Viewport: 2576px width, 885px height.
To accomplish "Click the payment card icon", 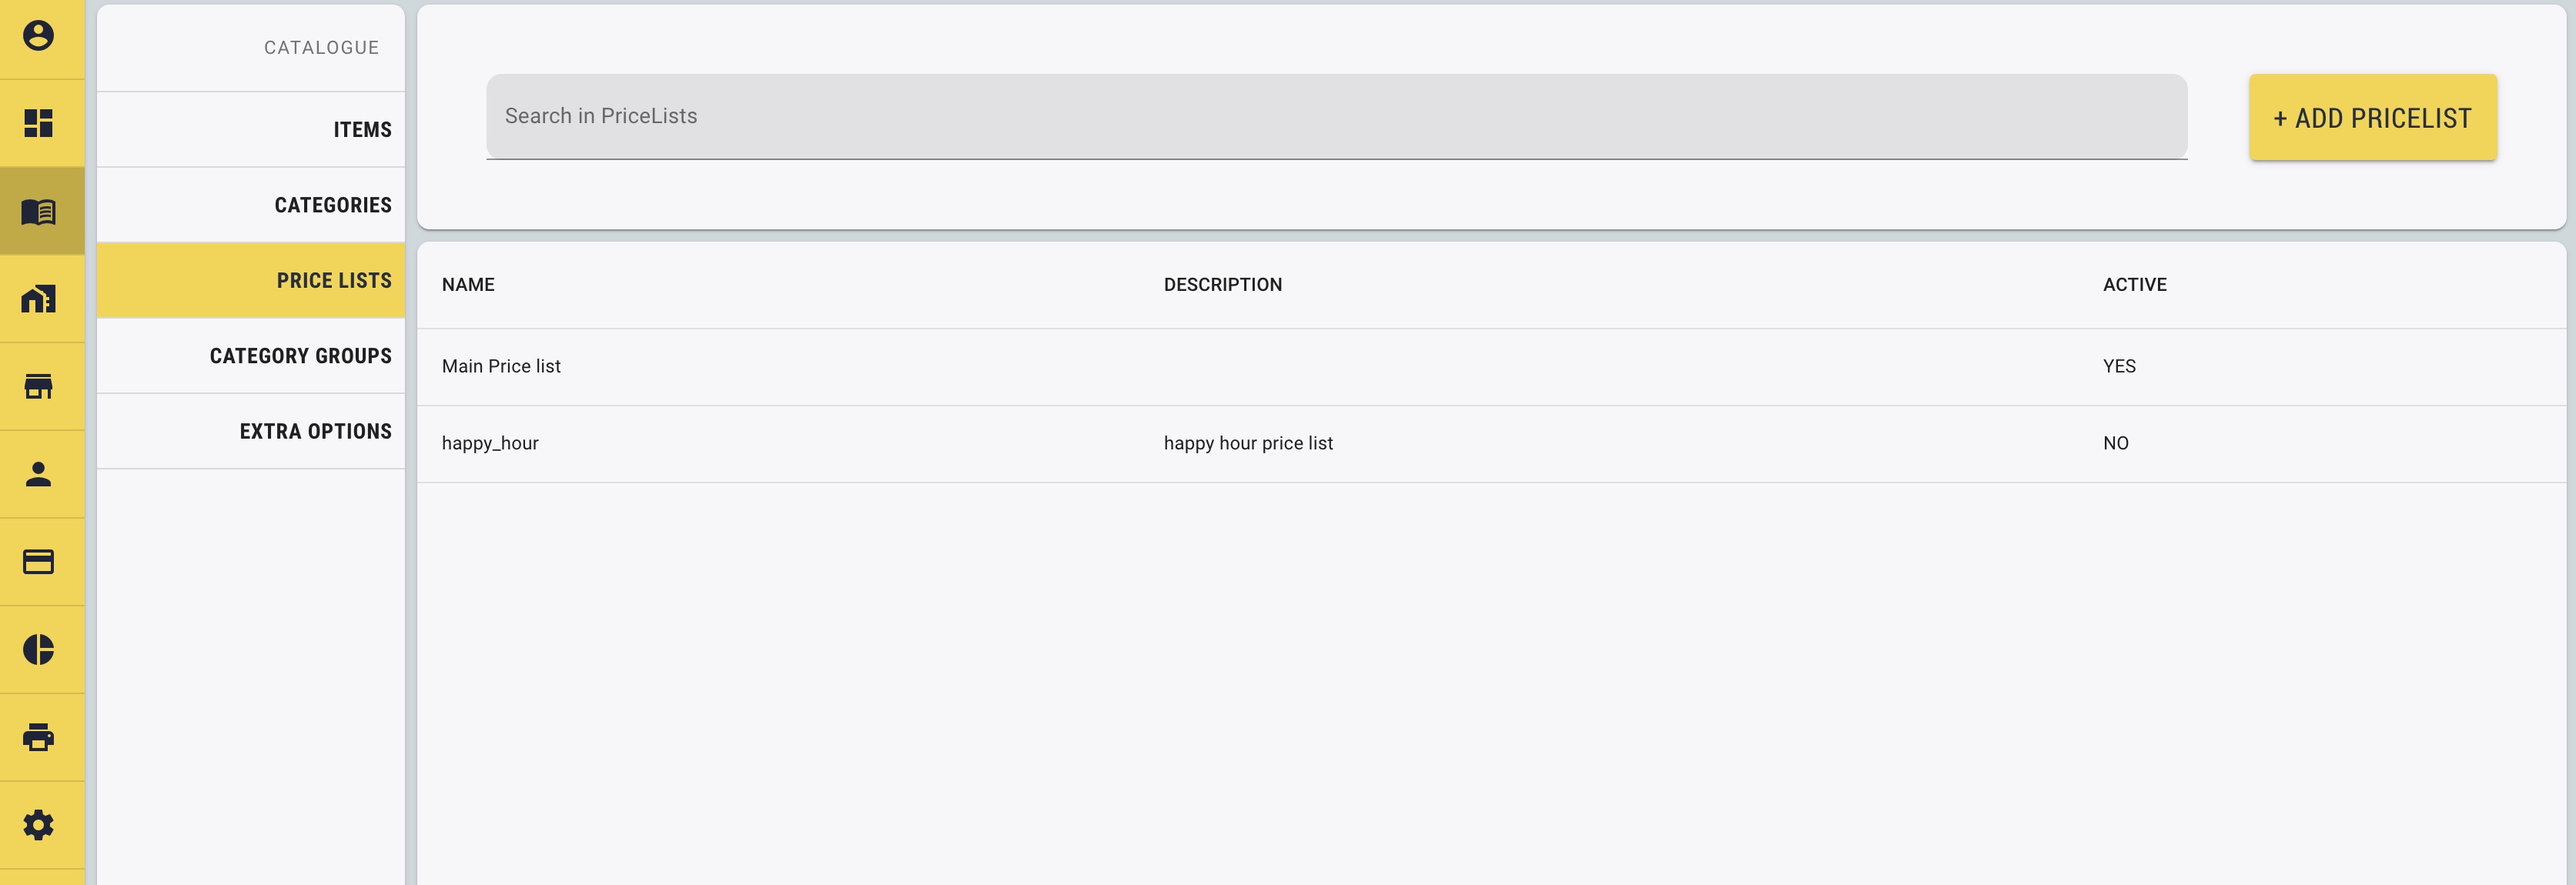I will pos(40,561).
